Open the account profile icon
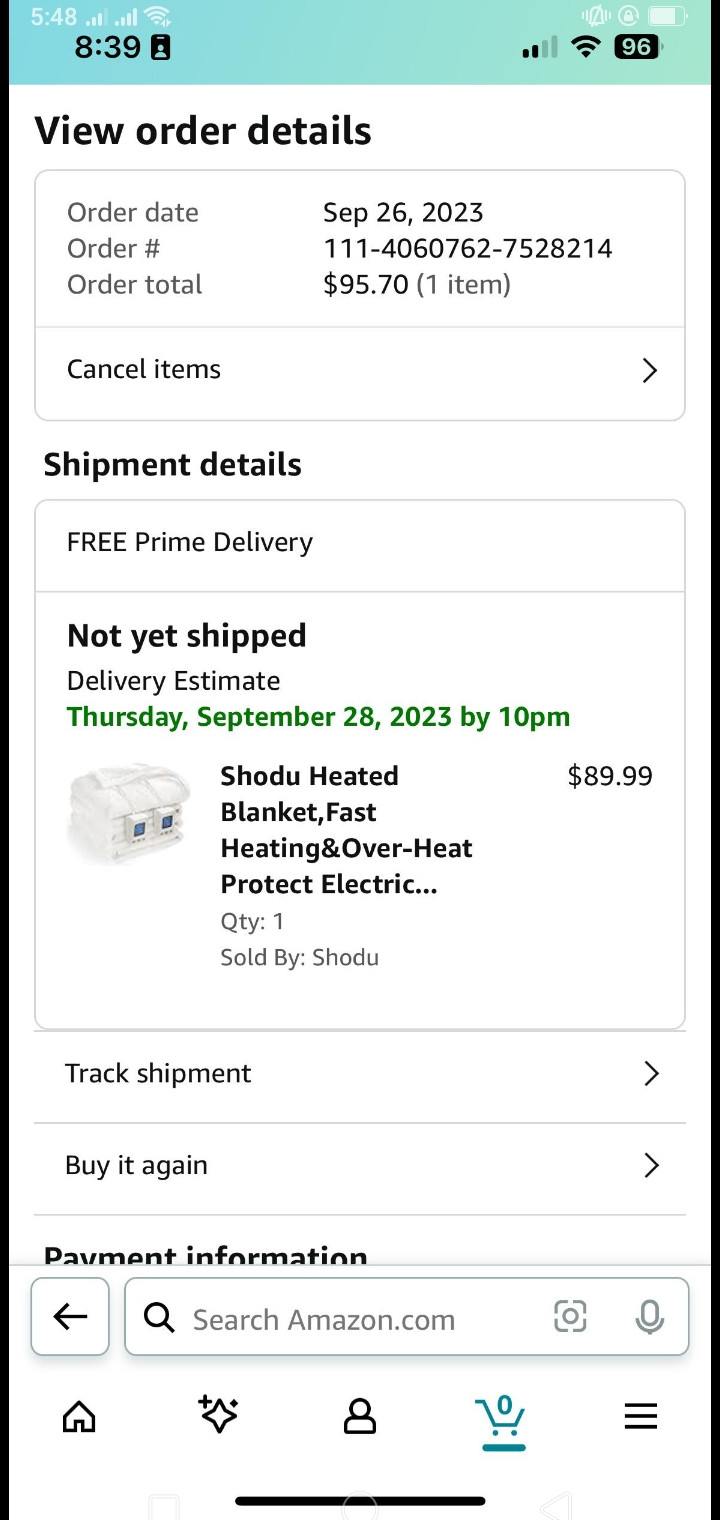This screenshot has height=1520, width=720. pyautogui.click(x=360, y=1416)
